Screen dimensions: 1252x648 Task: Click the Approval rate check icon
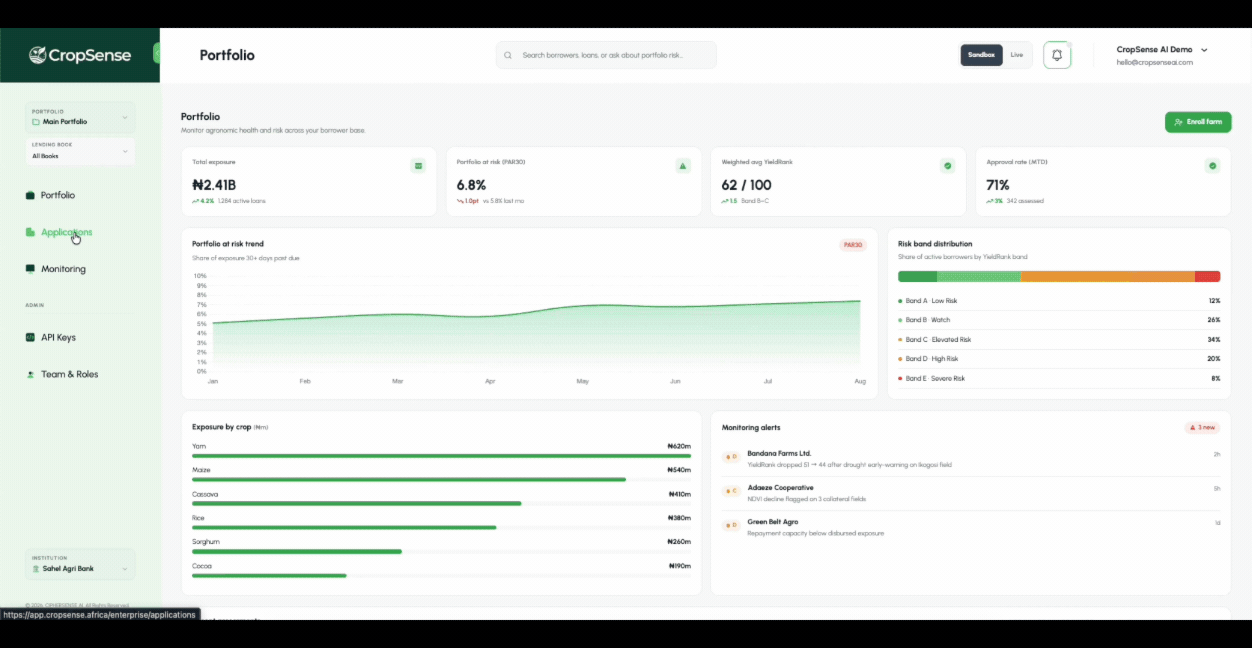click(x=1212, y=165)
